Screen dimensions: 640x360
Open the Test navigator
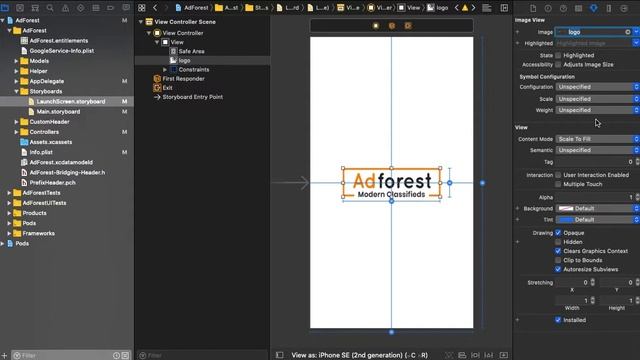pyautogui.click(x=80, y=8)
